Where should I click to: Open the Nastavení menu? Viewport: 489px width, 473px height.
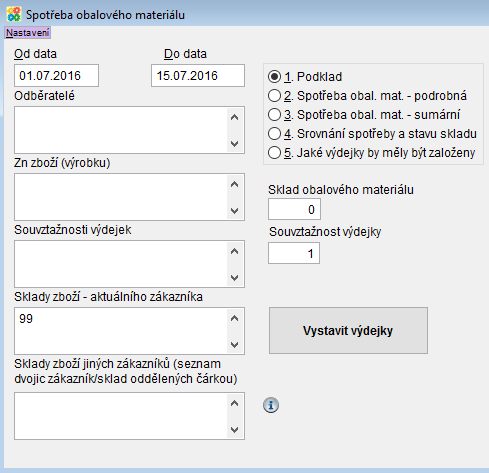[x=28, y=33]
